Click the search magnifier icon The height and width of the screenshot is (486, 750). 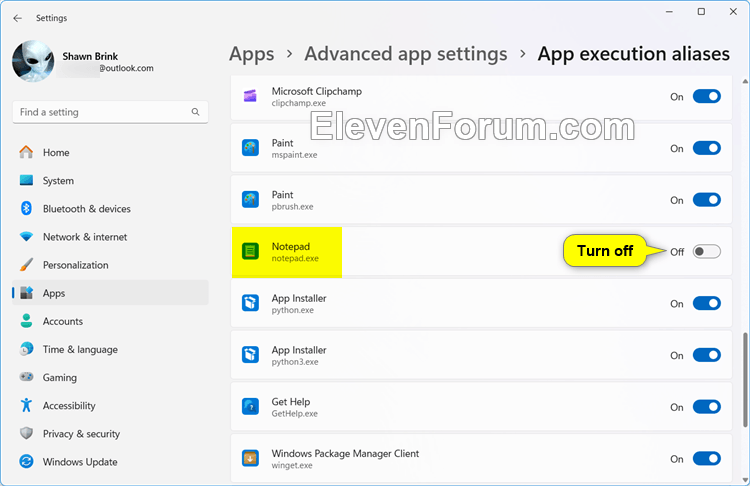[195, 112]
